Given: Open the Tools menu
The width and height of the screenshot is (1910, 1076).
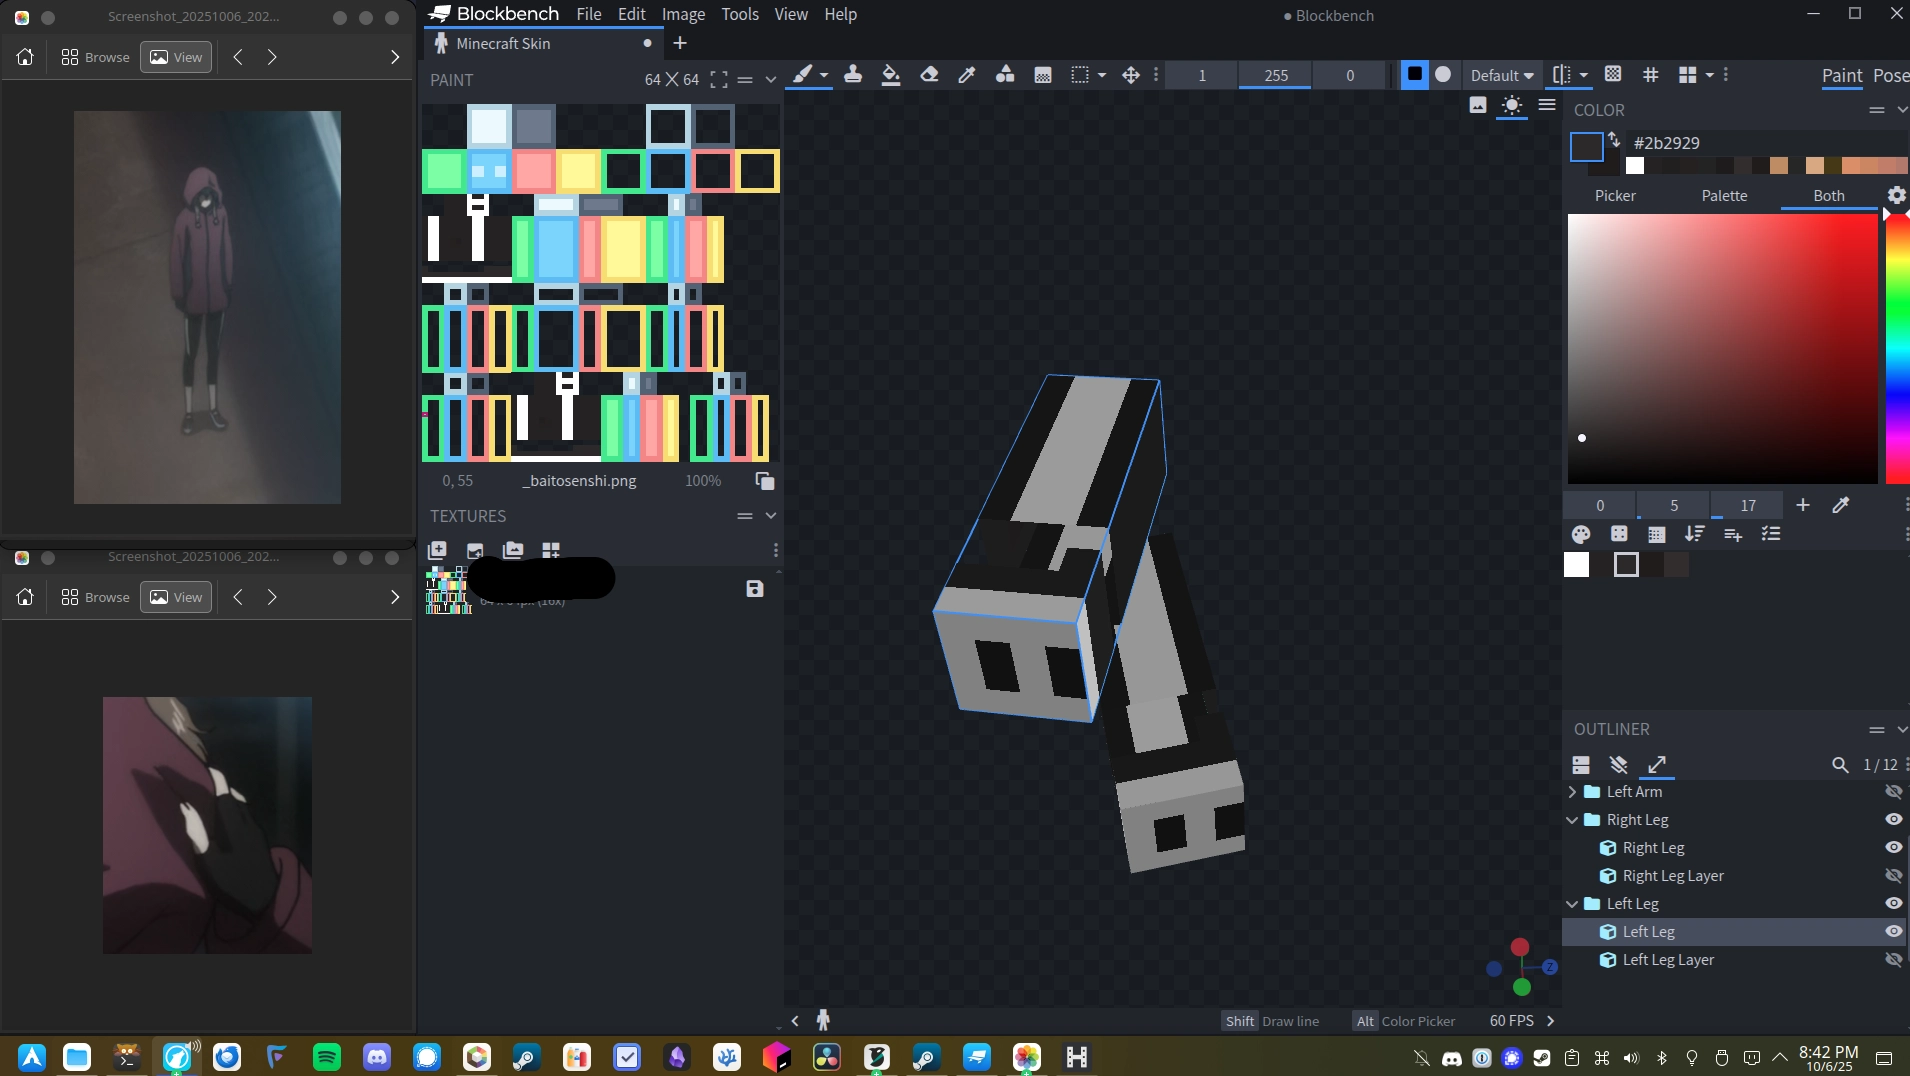Looking at the screenshot, I should coord(739,14).
